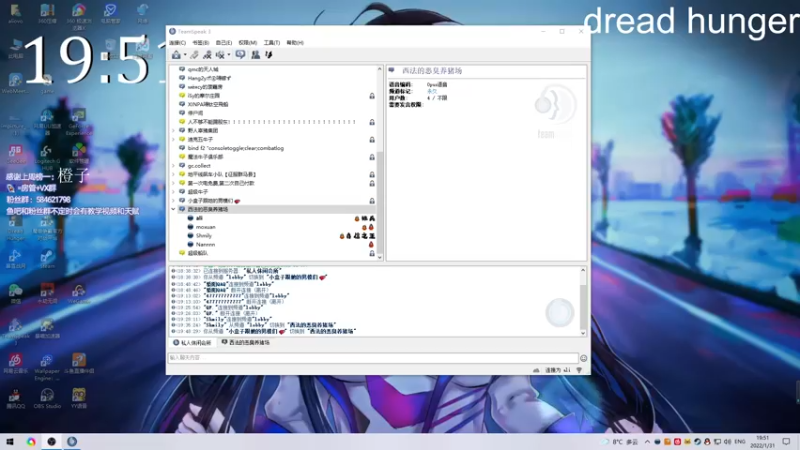Select user Nannnn in the channel
The height and width of the screenshot is (450, 800).
[x=205, y=244]
